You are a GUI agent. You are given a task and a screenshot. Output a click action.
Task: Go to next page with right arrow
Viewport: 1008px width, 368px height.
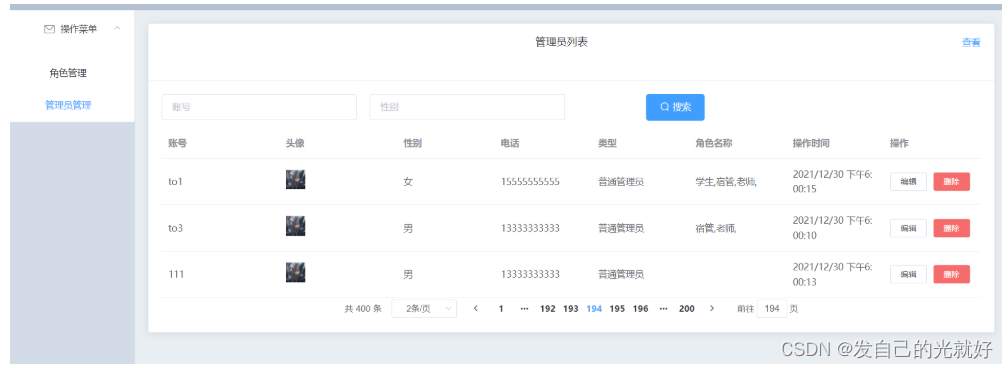pos(712,309)
